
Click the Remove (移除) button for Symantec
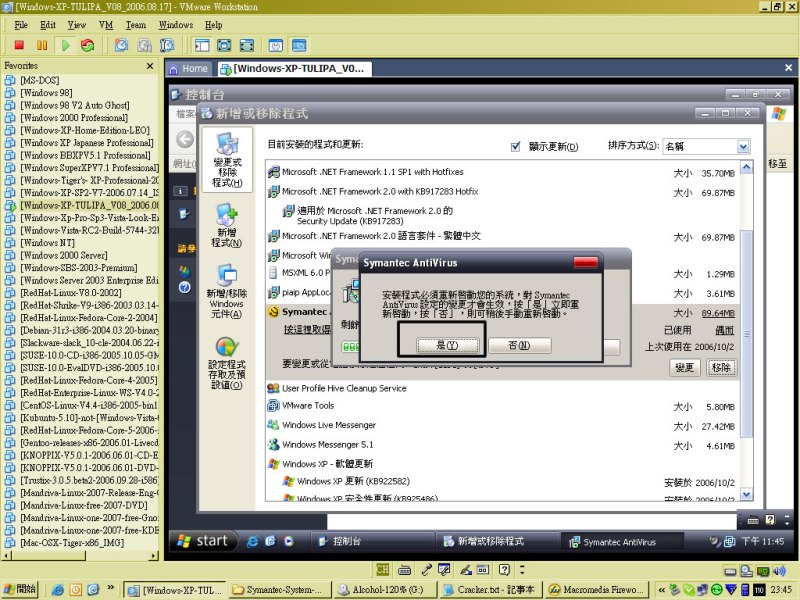click(x=721, y=367)
